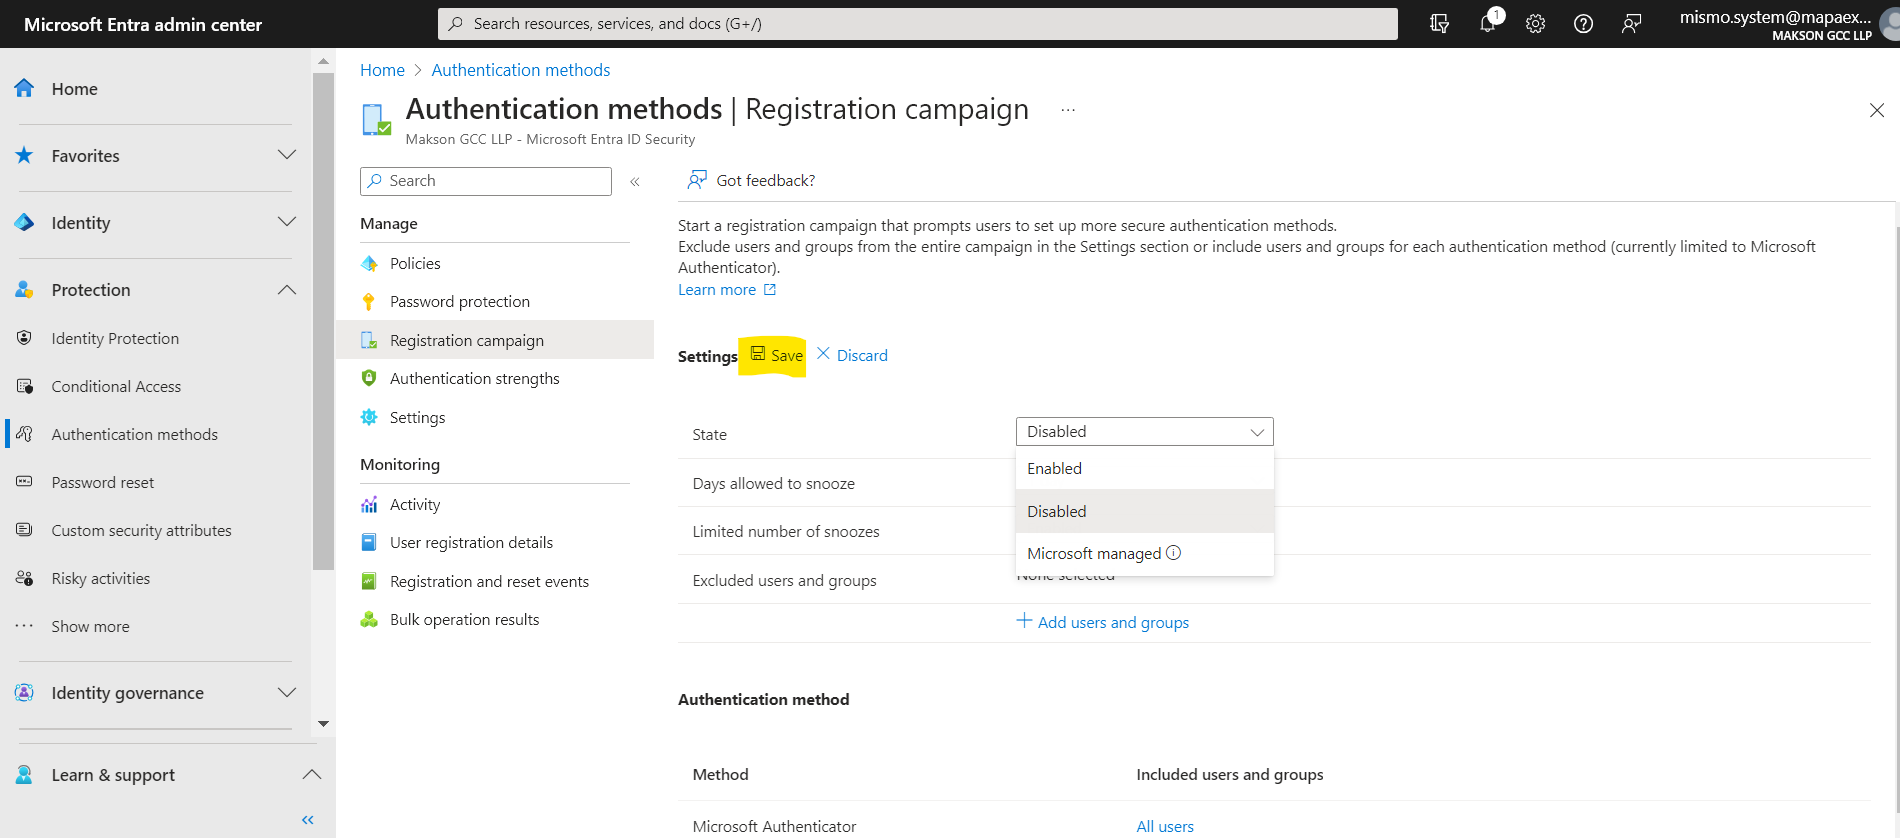Open the All users link
The height and width of the screenshot is (838, 1900).
click(x=1165, y=826)
